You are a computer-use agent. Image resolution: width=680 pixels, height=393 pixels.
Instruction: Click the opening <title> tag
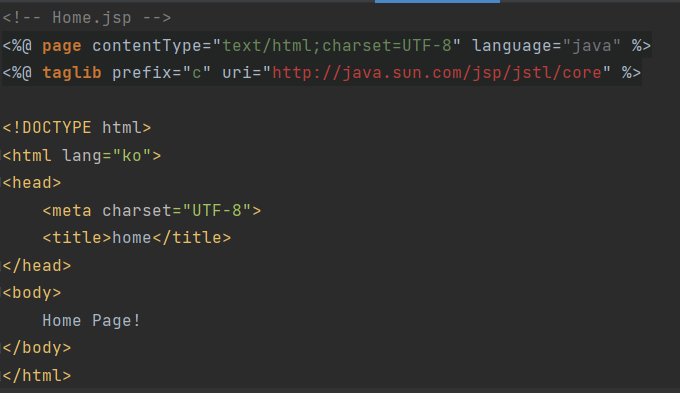click(x=77, y=238)
